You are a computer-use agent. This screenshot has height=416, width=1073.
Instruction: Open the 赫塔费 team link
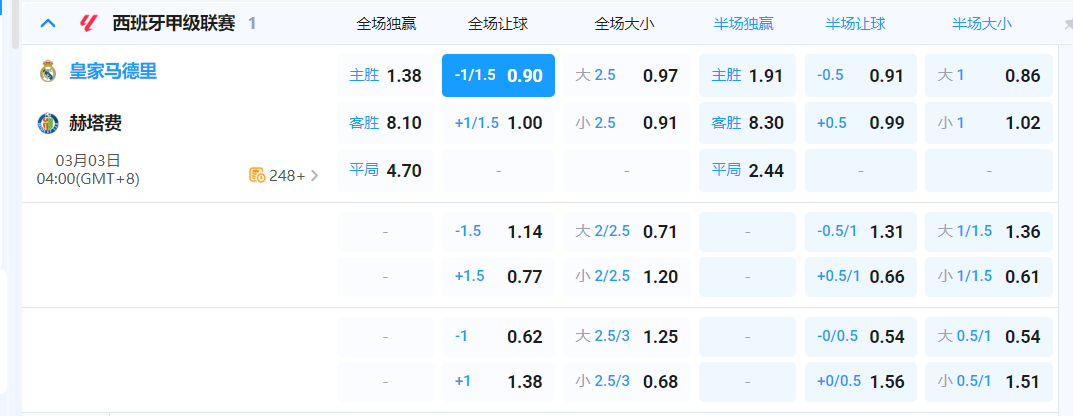[96, 124]
